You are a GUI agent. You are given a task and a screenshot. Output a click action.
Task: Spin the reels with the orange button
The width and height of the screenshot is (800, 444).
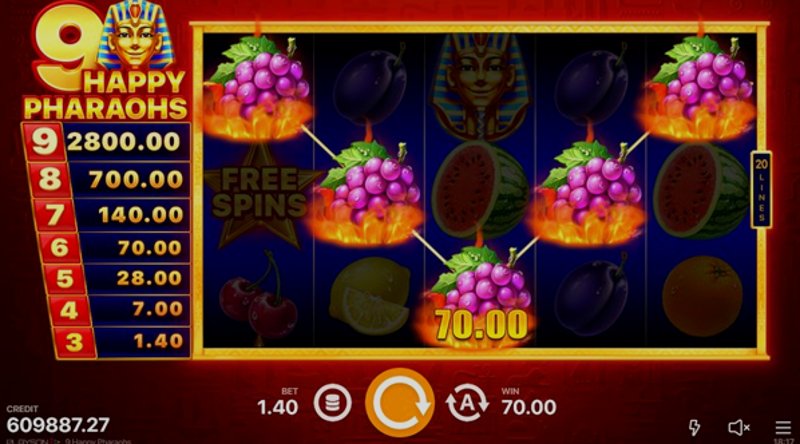click(x=400, y=402)
